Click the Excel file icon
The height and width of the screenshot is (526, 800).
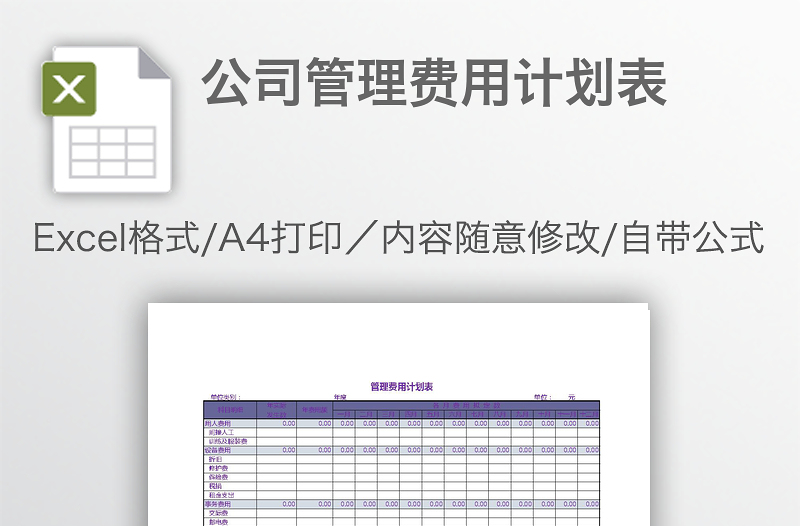105,119
